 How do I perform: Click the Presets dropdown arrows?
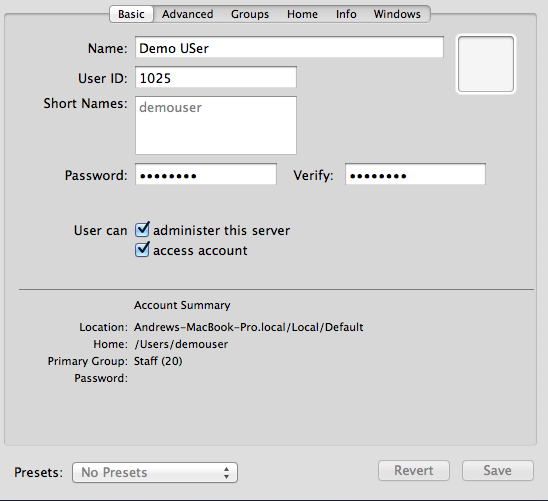pyautogui.click(x=226, y=472)
